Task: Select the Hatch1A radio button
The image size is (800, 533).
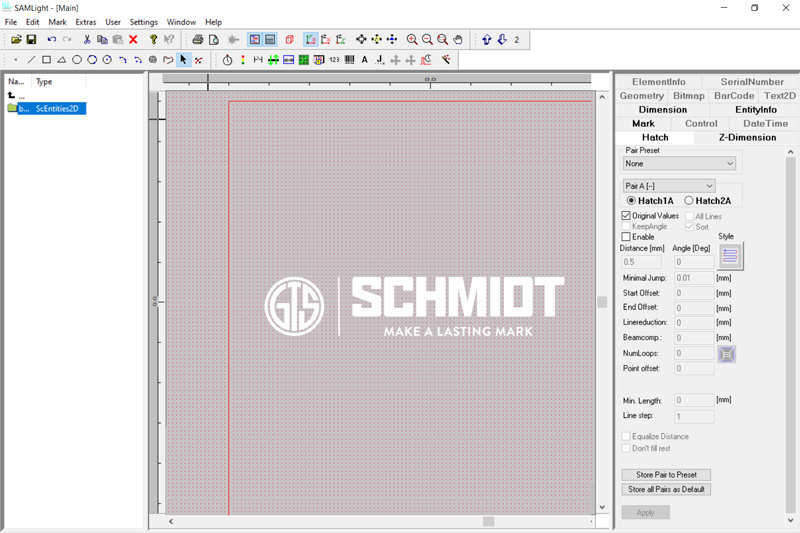Action: (x=631, y=200)
